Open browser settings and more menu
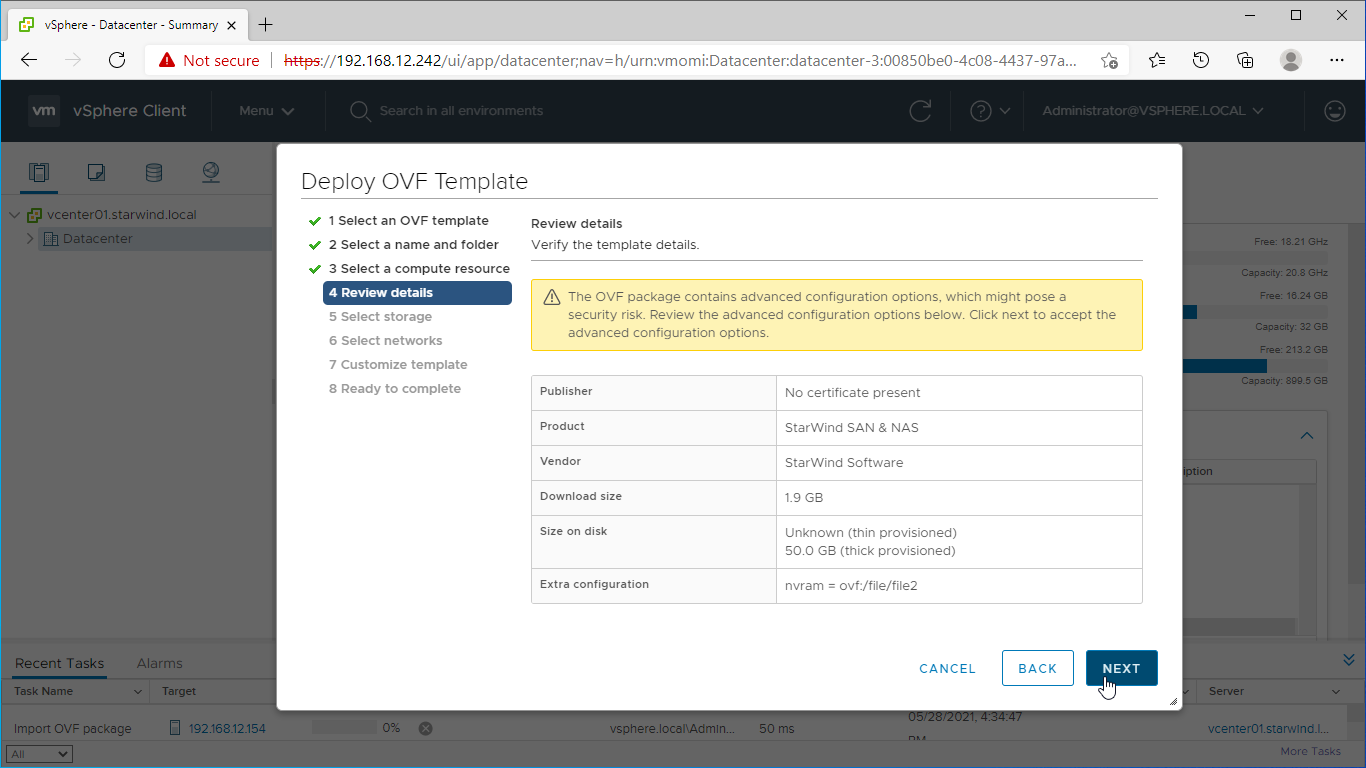 tap(1336, 60)
